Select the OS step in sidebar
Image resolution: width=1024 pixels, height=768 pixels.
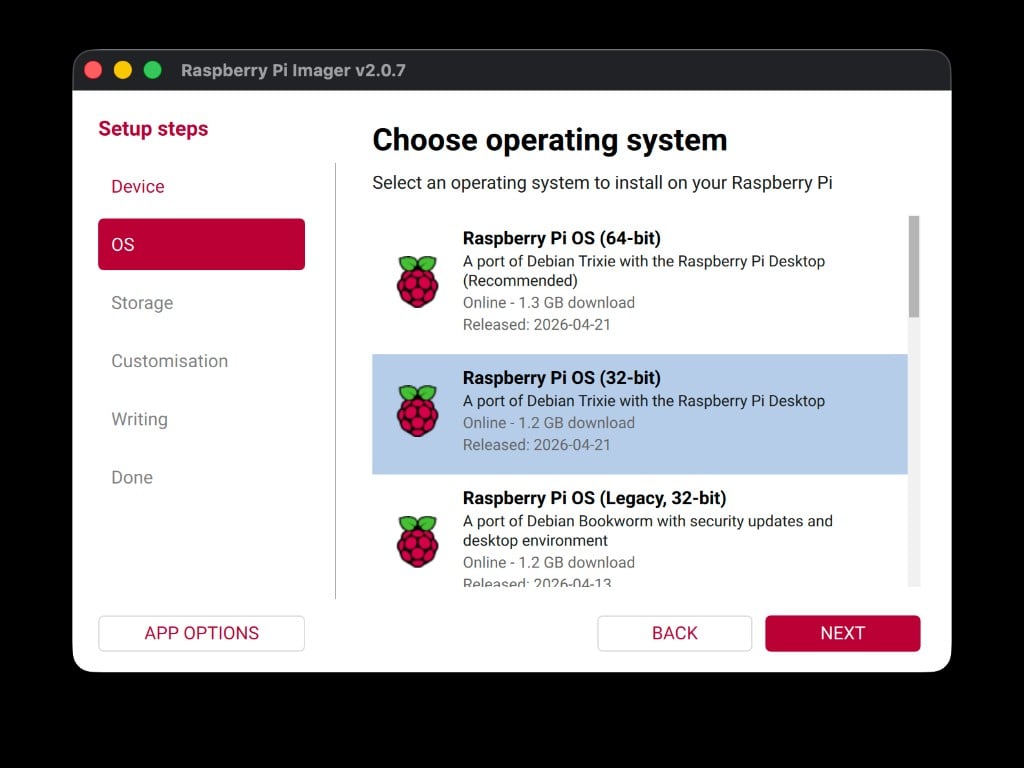201,244
